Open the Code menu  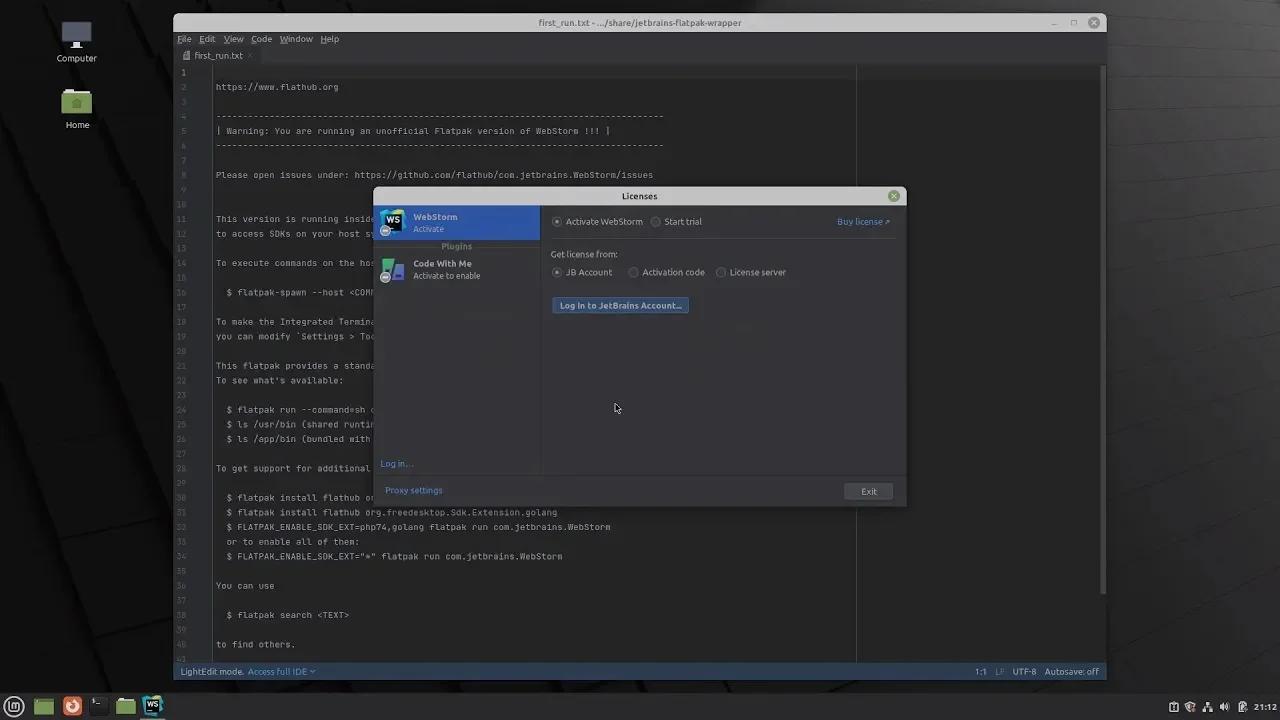point(260,39)
